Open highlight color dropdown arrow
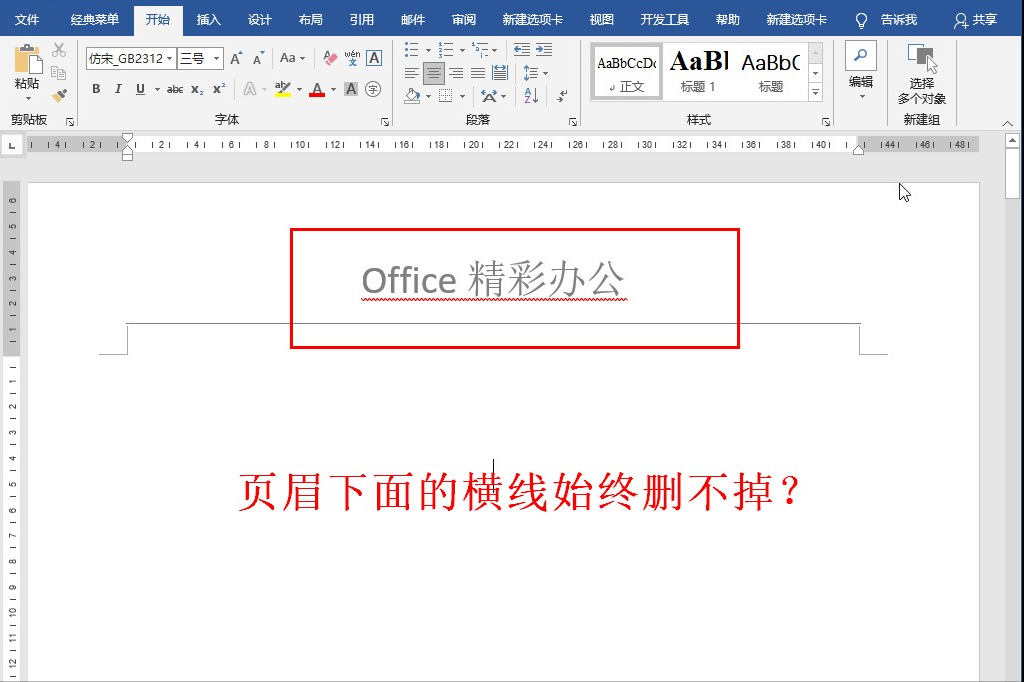The height and width of the screenshot is (682, 1024). click(x=299, y=89)
